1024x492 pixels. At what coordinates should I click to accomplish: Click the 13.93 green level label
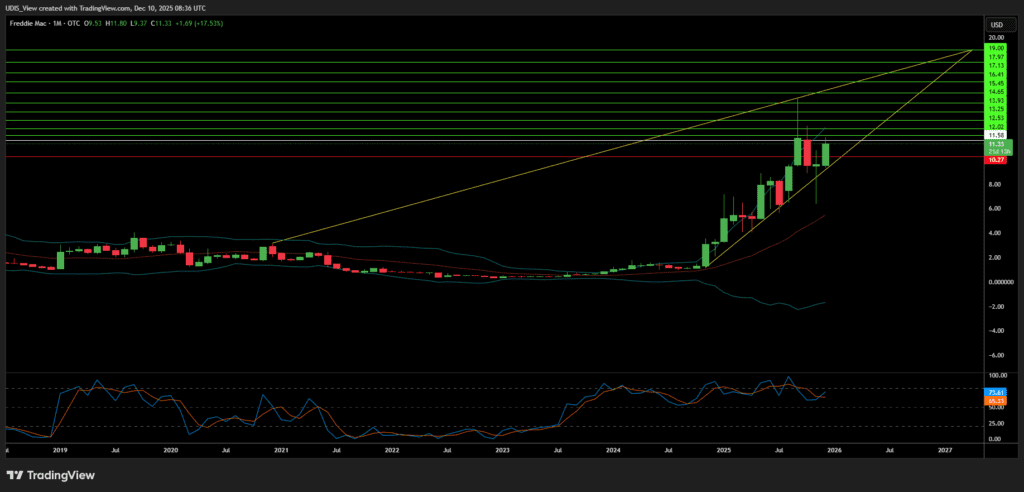coord(996,101)
